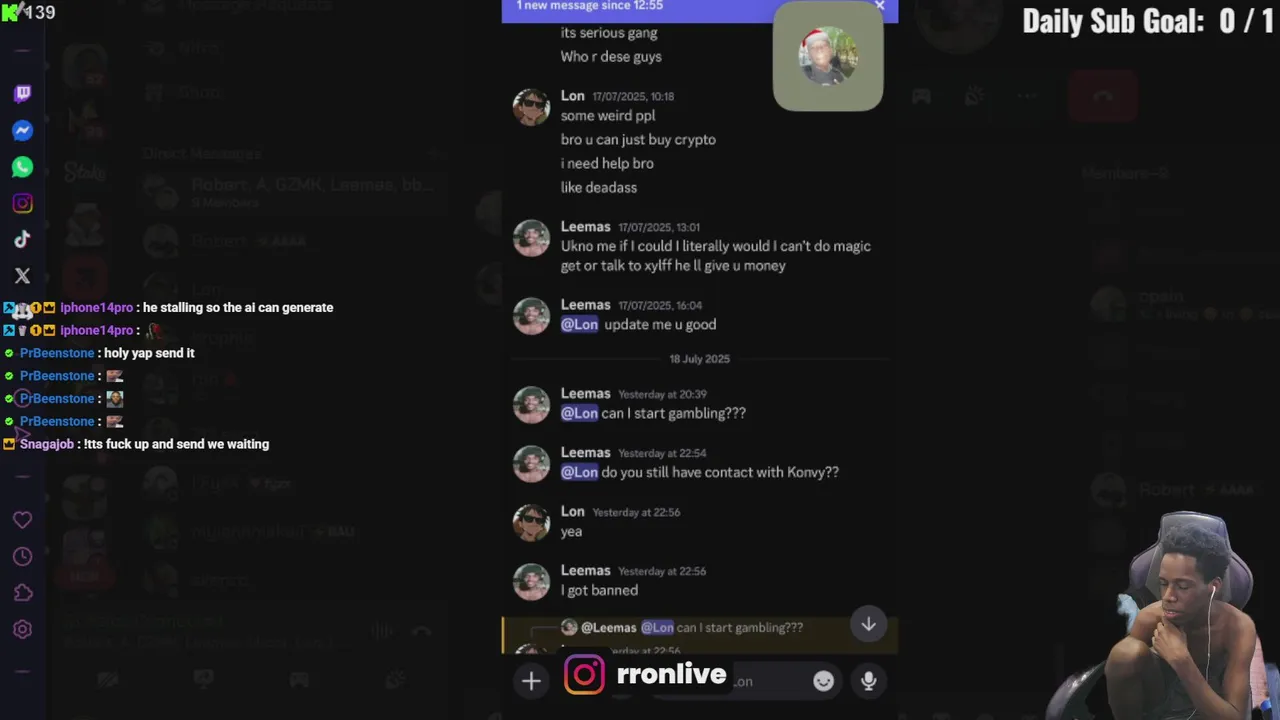Open Messenger from the sidebar
This screenshot has height=720, width=1280.
coord(22,131)
